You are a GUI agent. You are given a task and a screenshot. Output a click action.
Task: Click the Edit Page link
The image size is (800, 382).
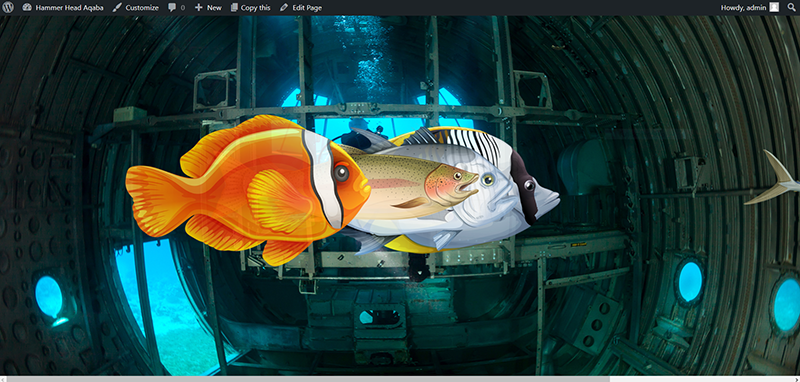click(x=301, y=8)
